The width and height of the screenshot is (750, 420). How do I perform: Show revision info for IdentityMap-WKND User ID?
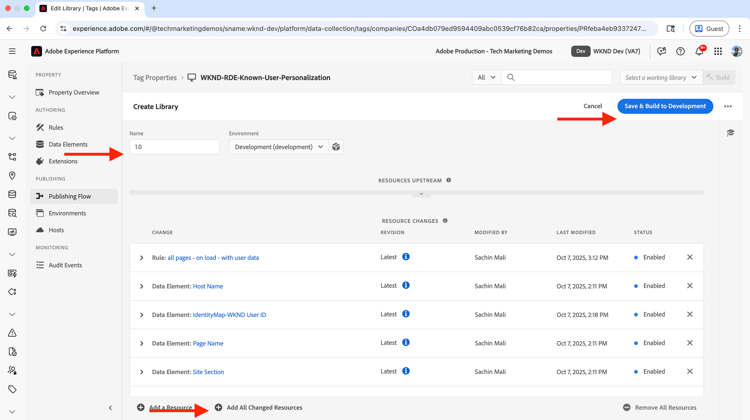[406, 314]
